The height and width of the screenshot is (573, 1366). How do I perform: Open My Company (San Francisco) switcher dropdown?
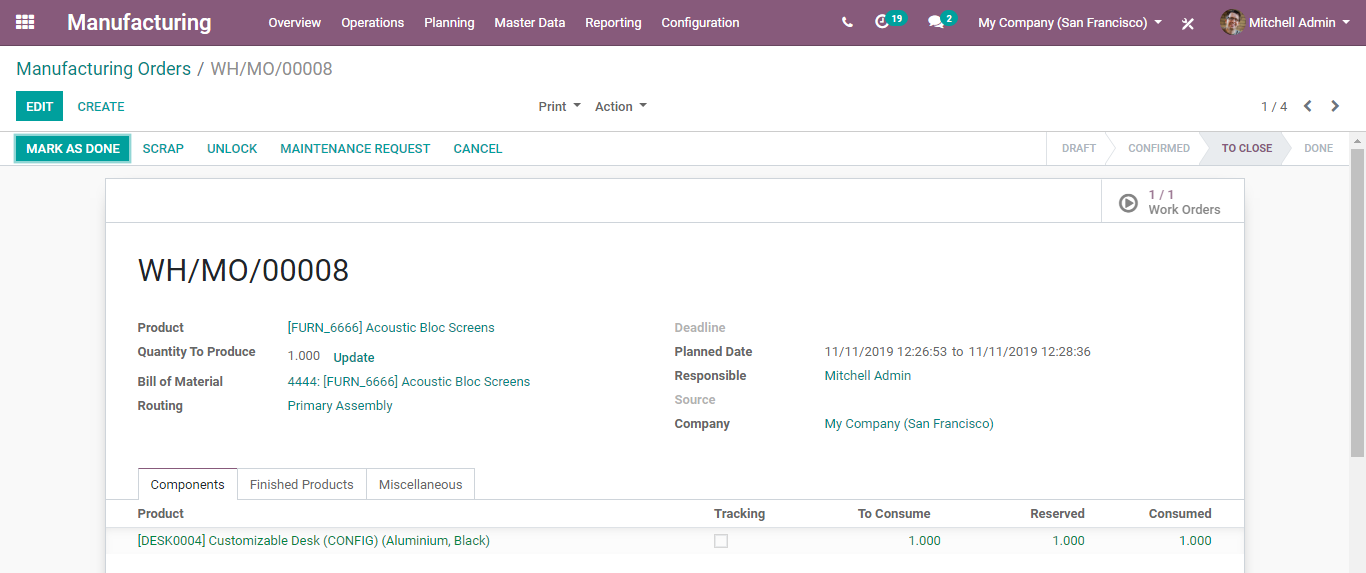[x=1070, y=22]
